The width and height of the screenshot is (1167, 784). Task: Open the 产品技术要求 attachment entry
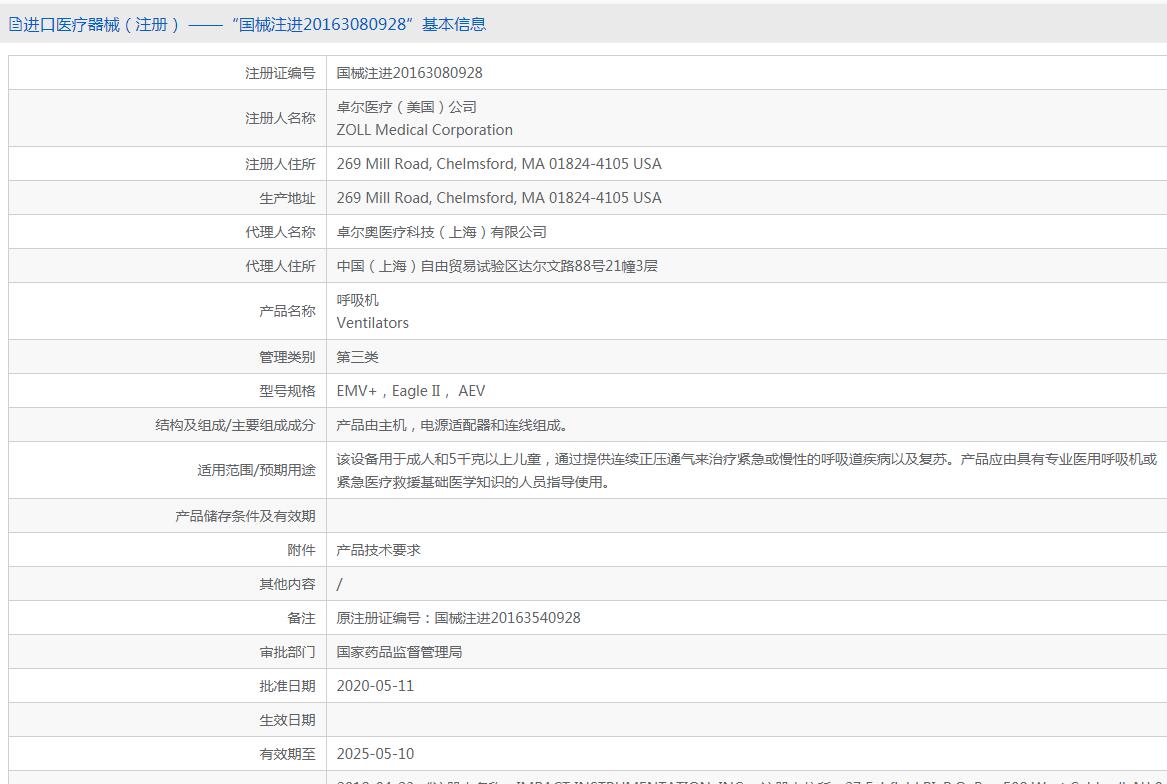pyautogui.click(x=378, y=550)
